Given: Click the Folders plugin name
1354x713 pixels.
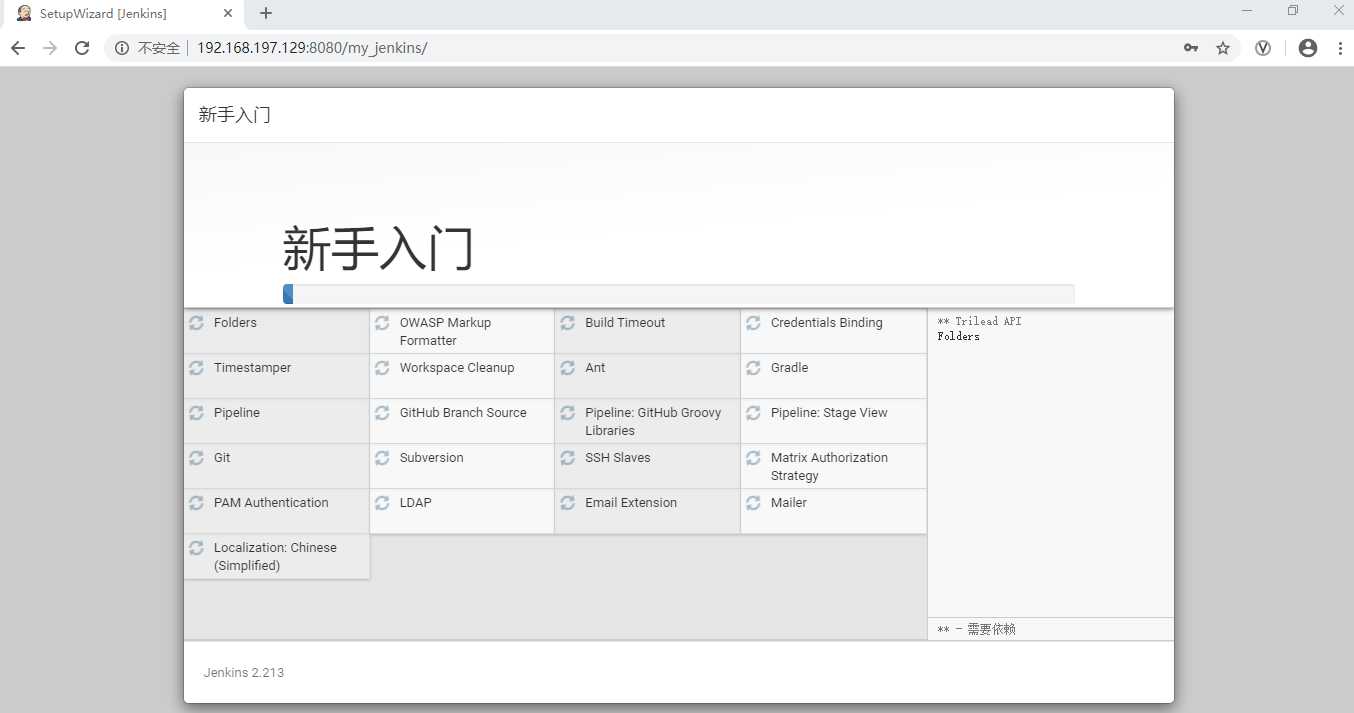Looking at the screenshot, I should [x=235, y=323].
